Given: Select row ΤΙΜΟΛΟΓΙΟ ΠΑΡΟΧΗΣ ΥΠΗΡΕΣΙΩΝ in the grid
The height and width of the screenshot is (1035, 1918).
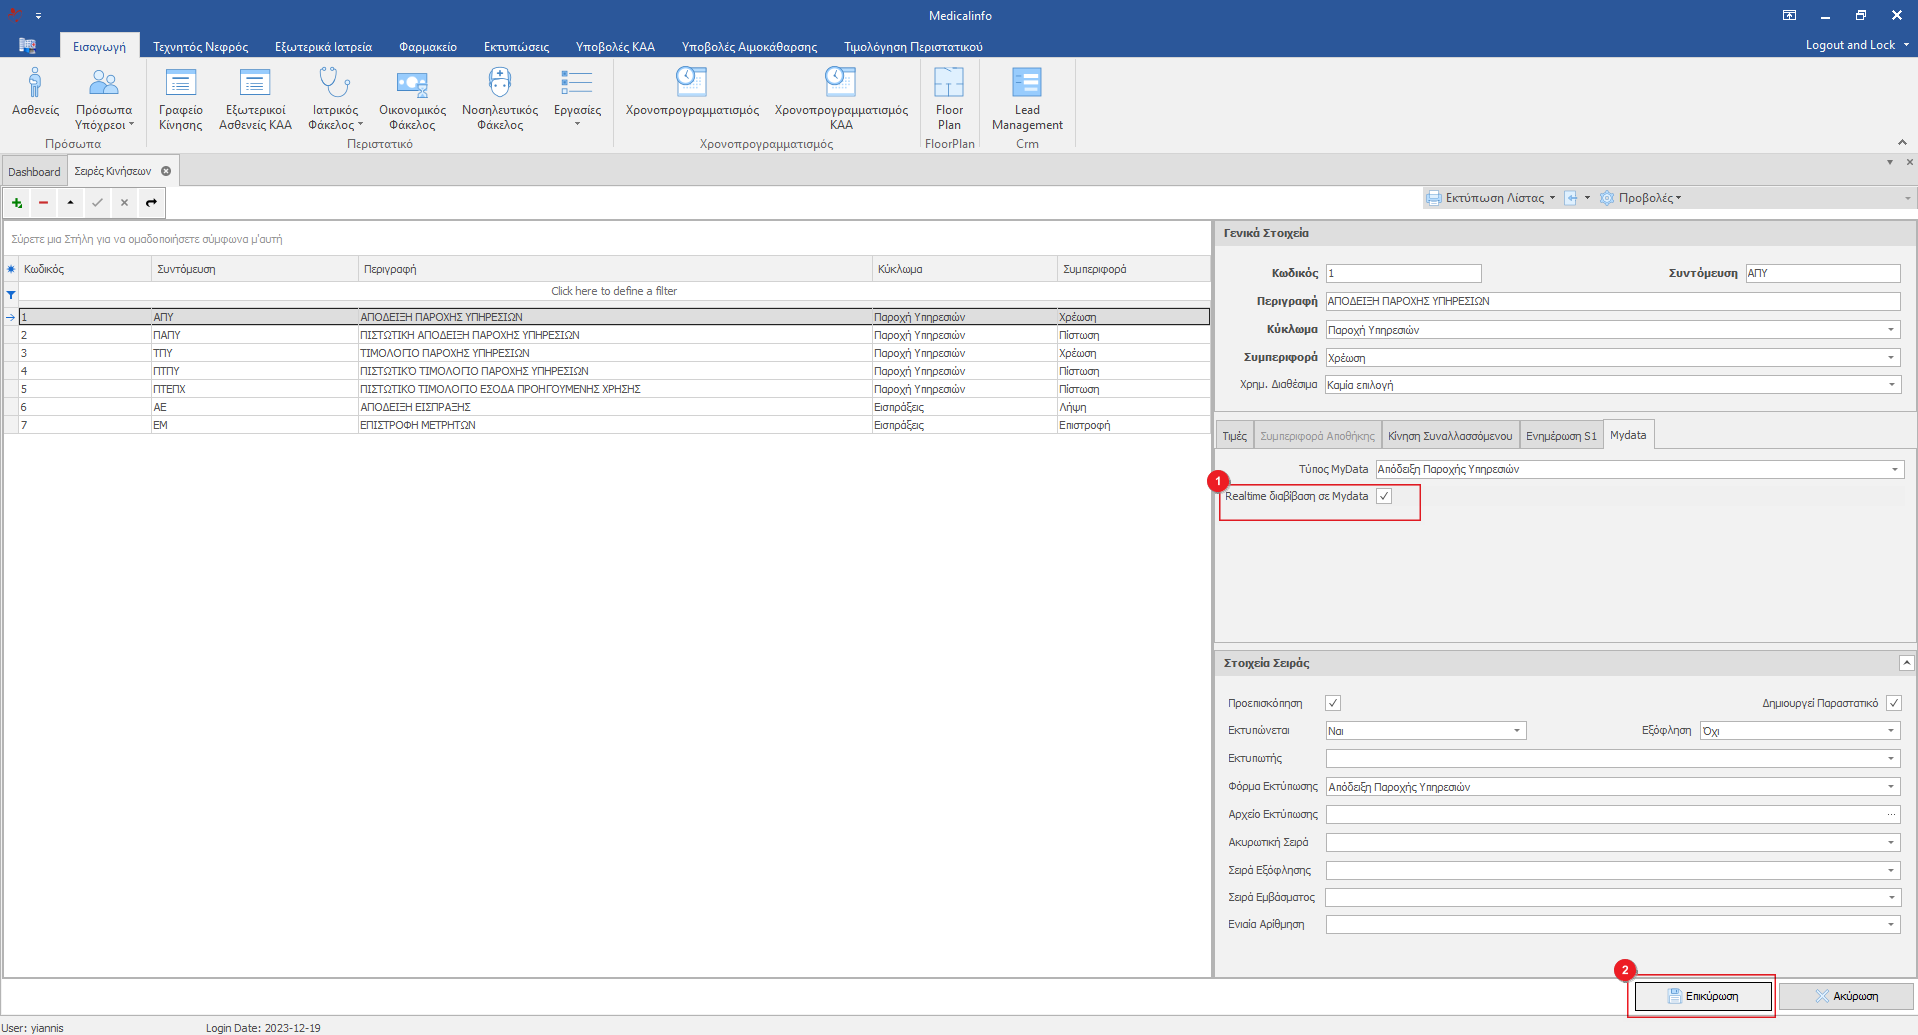Looking at the screenshot, I should (444, 354).
